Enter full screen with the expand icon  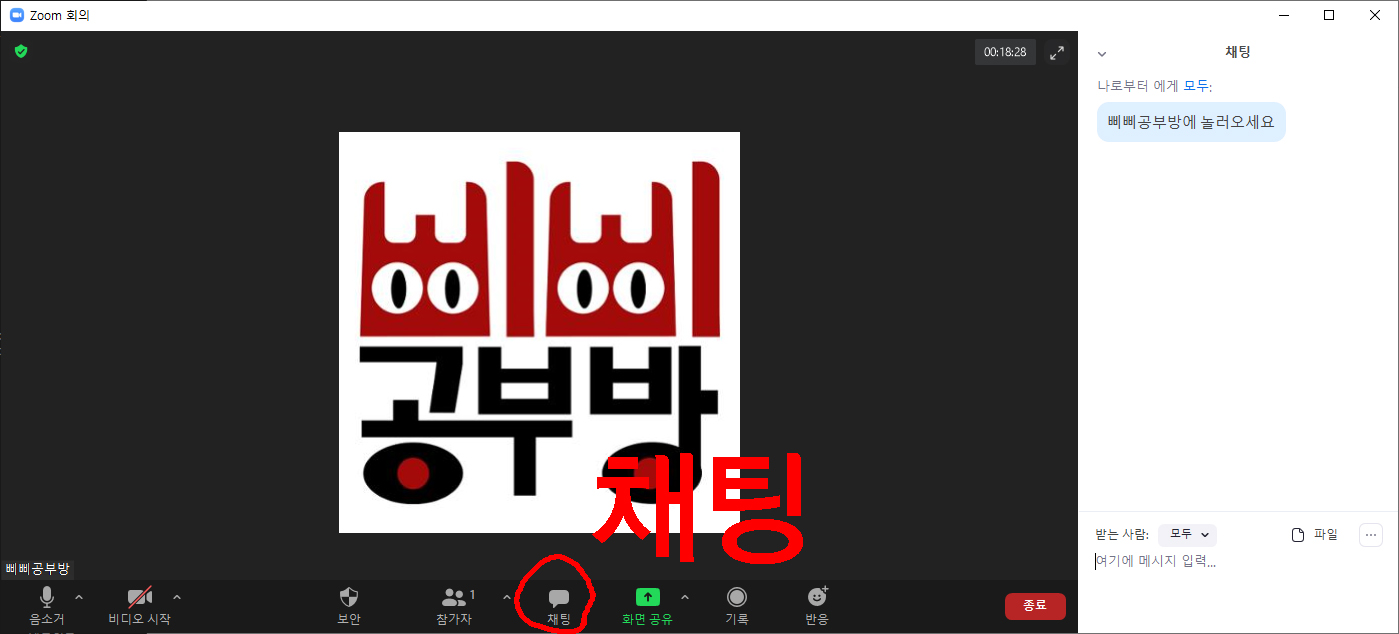click(1057, 52)
